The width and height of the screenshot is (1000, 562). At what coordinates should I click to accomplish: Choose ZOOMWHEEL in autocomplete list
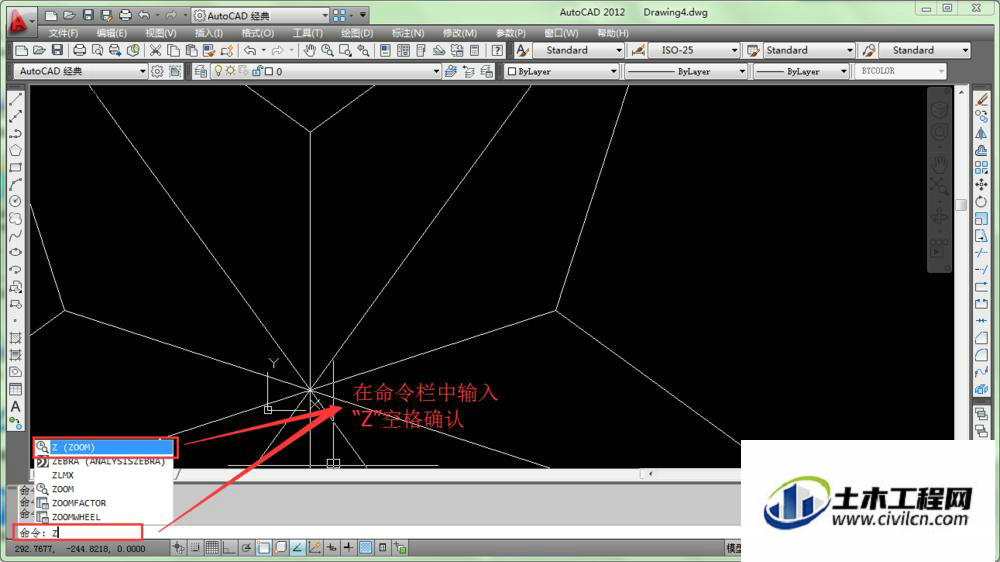[x=103, y=517]
